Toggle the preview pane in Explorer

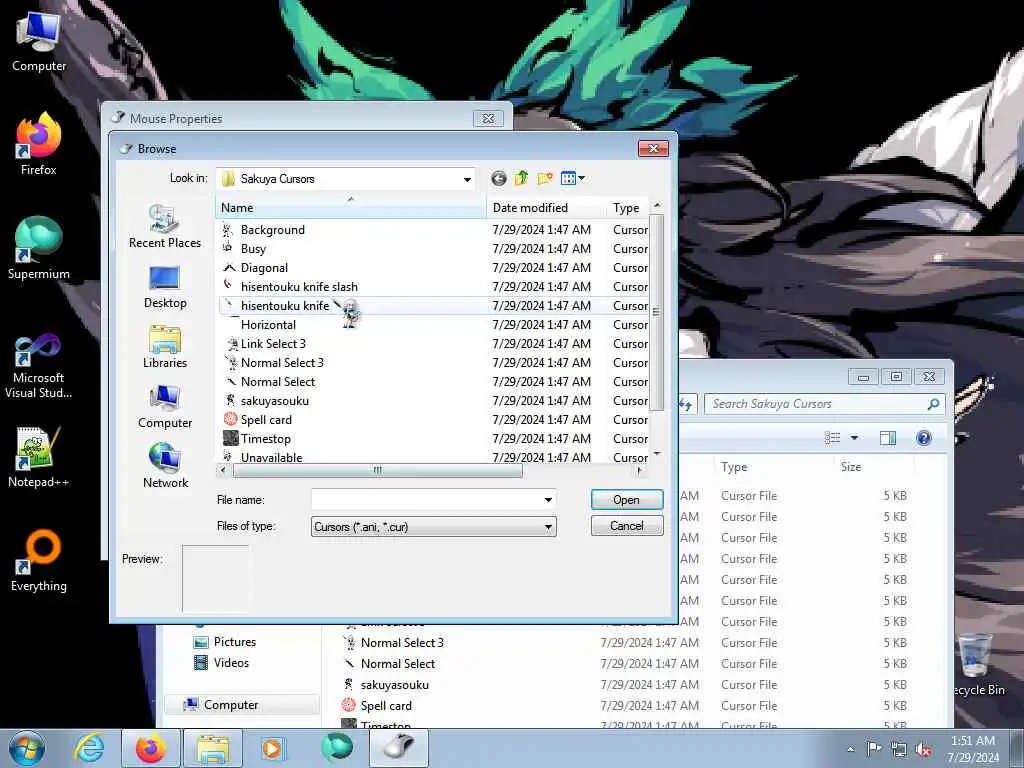pyautogui.click(x=888, y=438)
